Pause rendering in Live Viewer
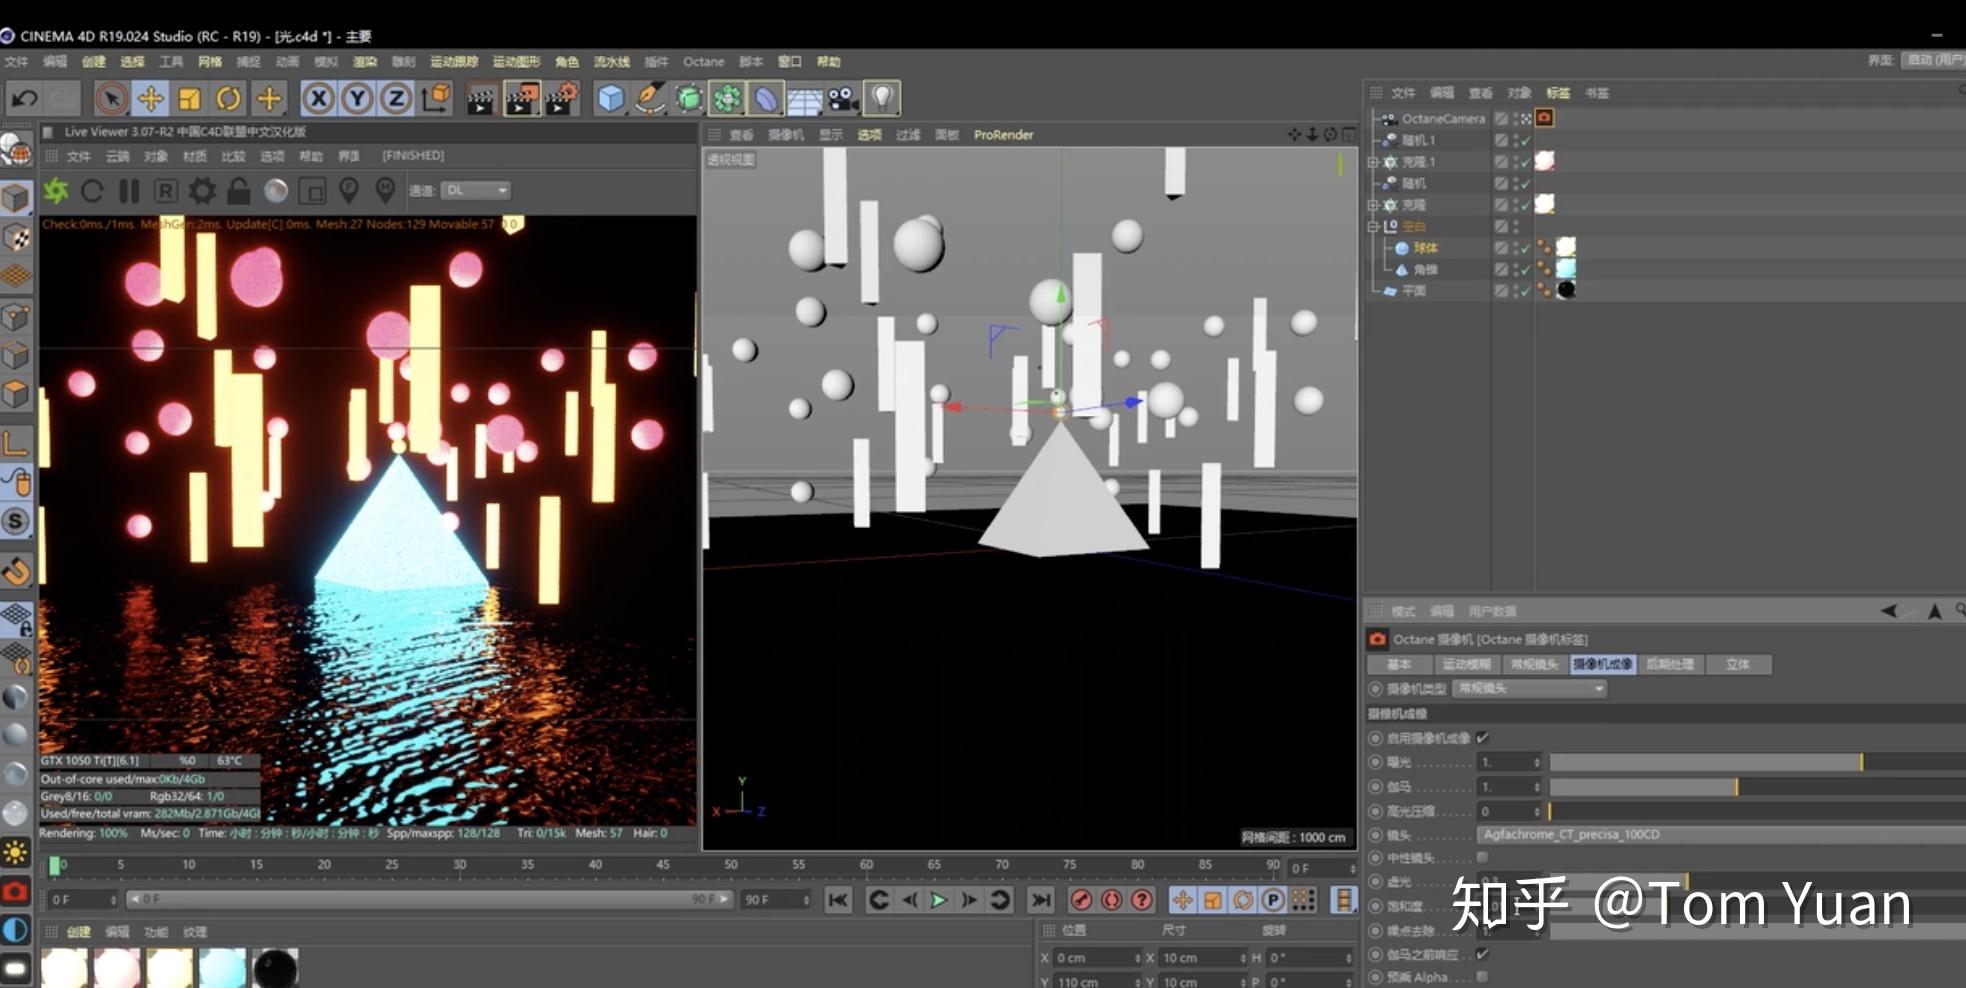 pos(129,190)
